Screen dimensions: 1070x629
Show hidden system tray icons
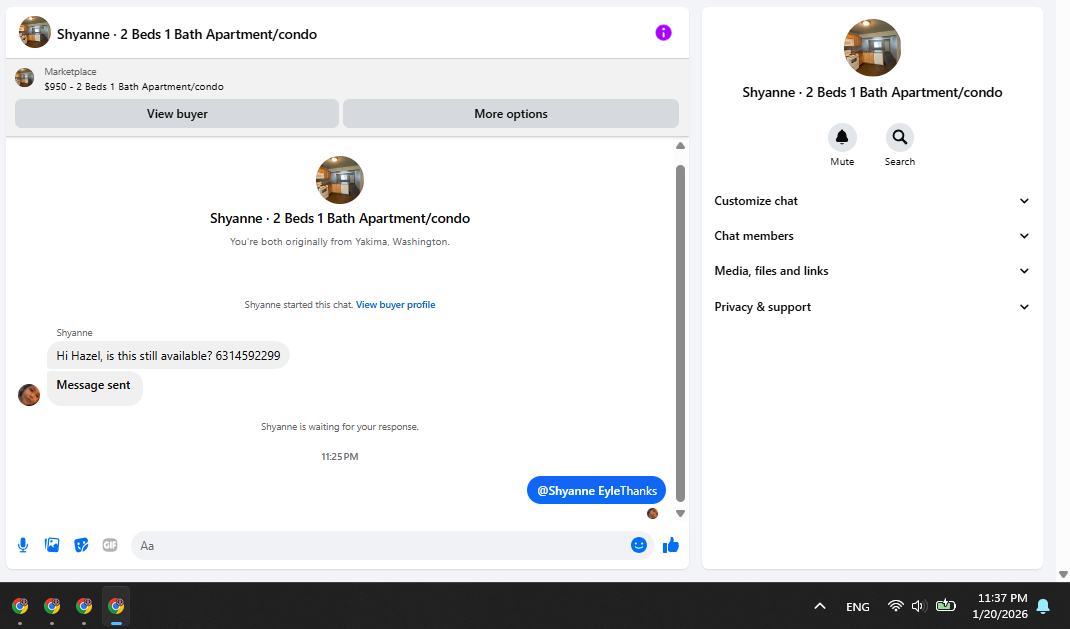pyautogui.click(x=820, y=606)
